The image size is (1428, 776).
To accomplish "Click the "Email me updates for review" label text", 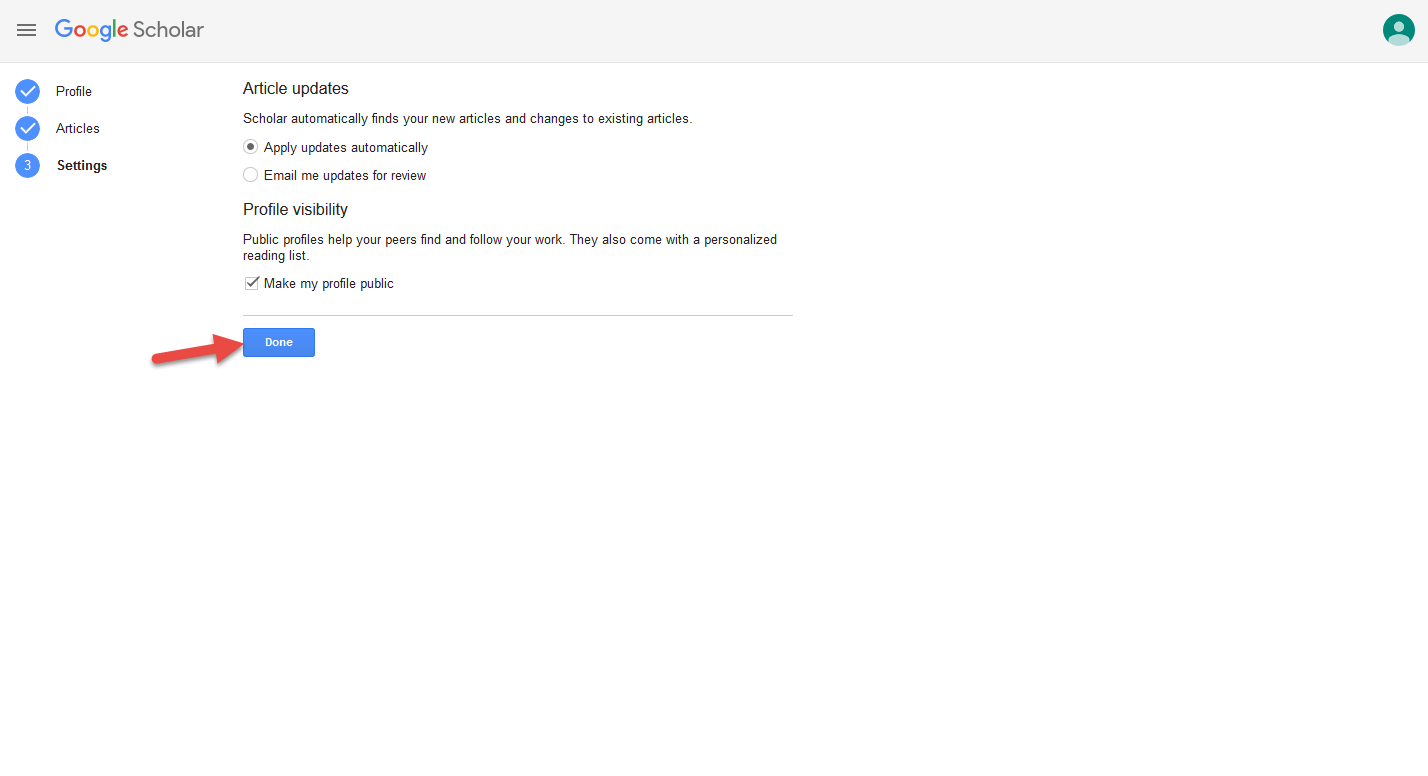I will (345, 176).
